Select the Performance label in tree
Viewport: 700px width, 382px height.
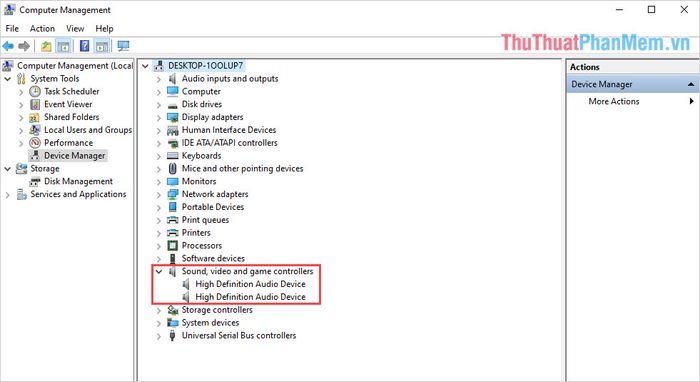(68, 143)
